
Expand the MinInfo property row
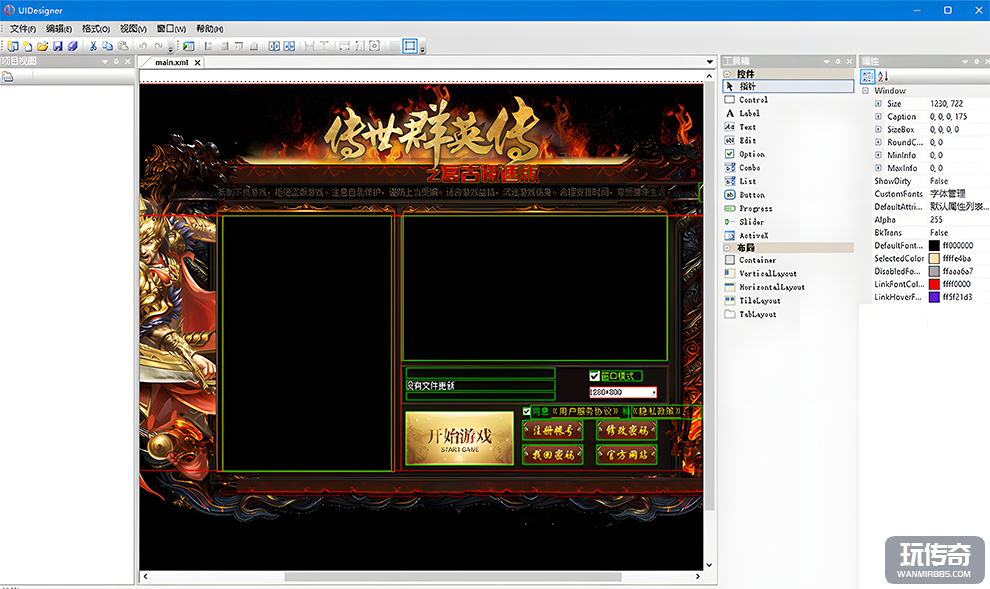878,155
